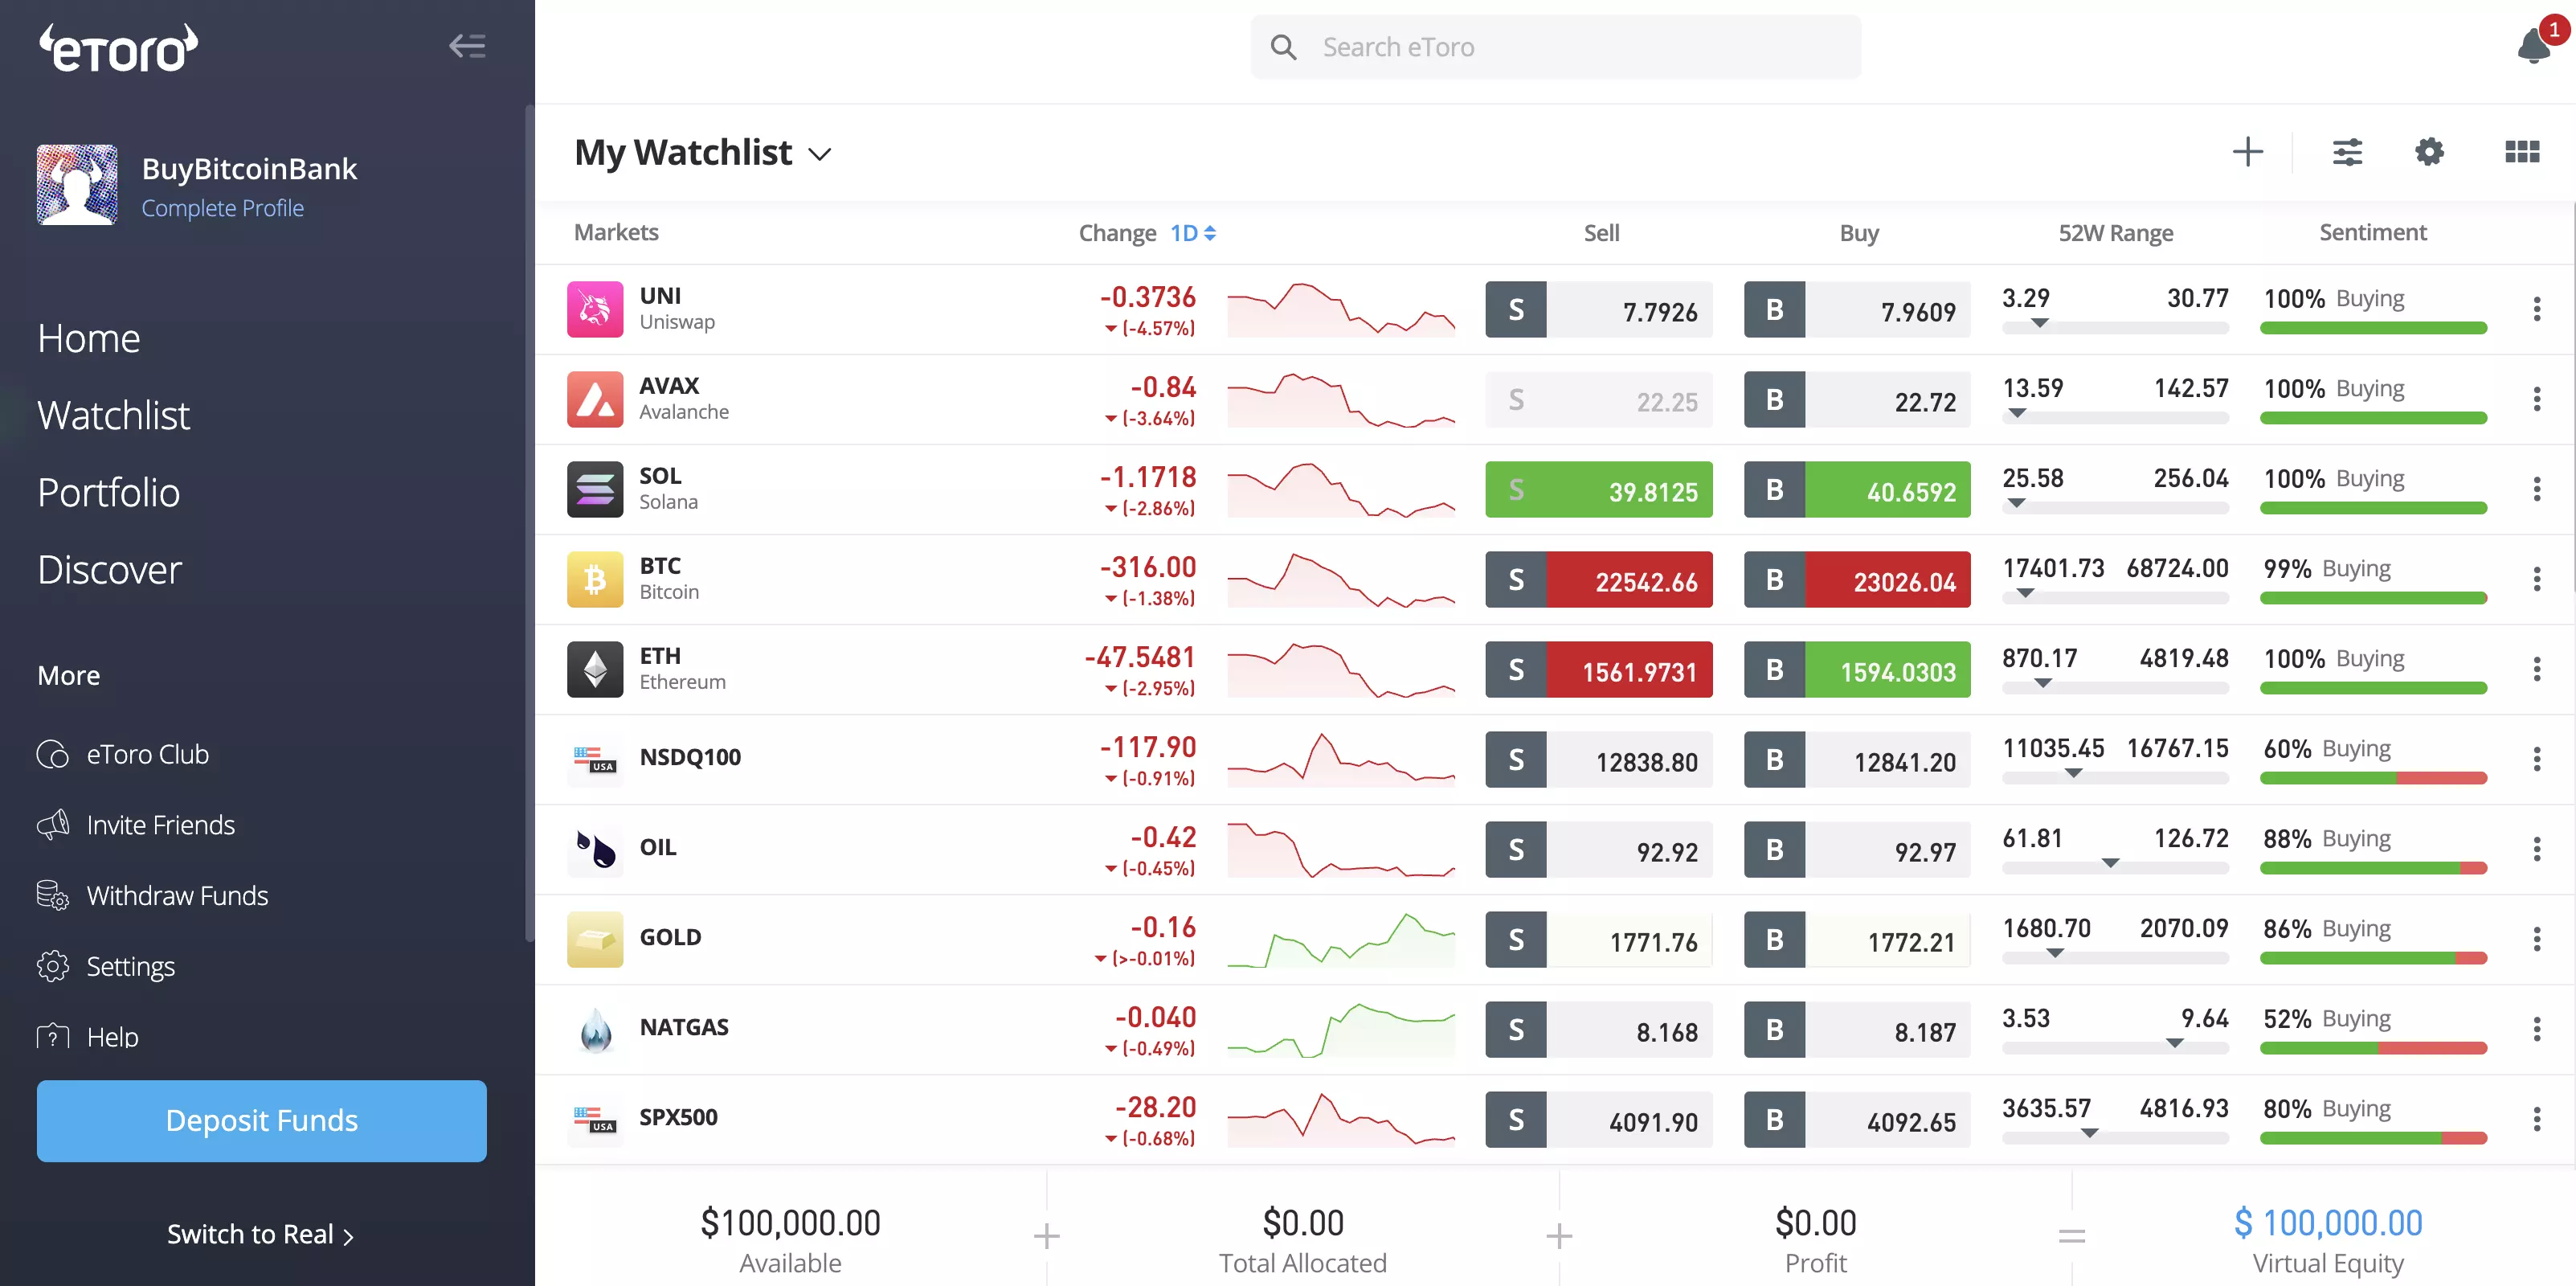Image resolution: width=2576 pixels, height=1286 pixels.
Task: Sell OIL at 92.92
Action: (x=1598, y=850)
